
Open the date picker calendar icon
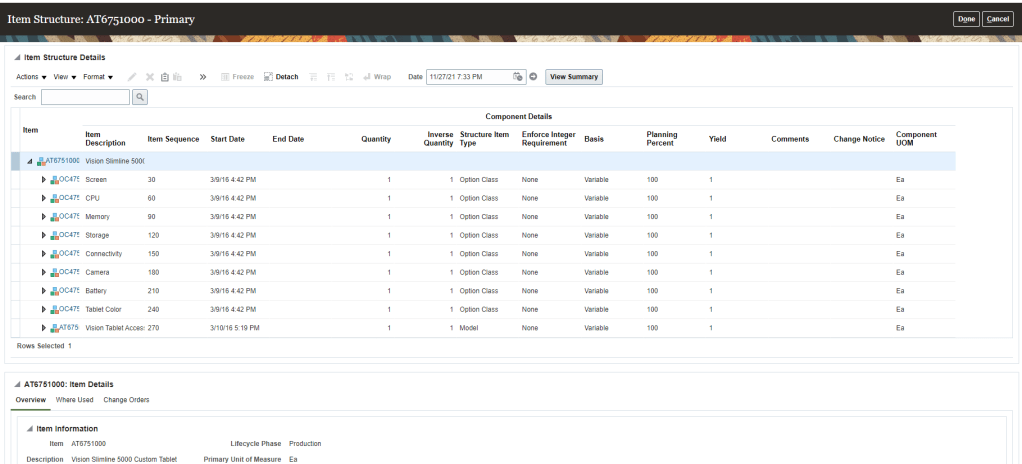[518, 76]
